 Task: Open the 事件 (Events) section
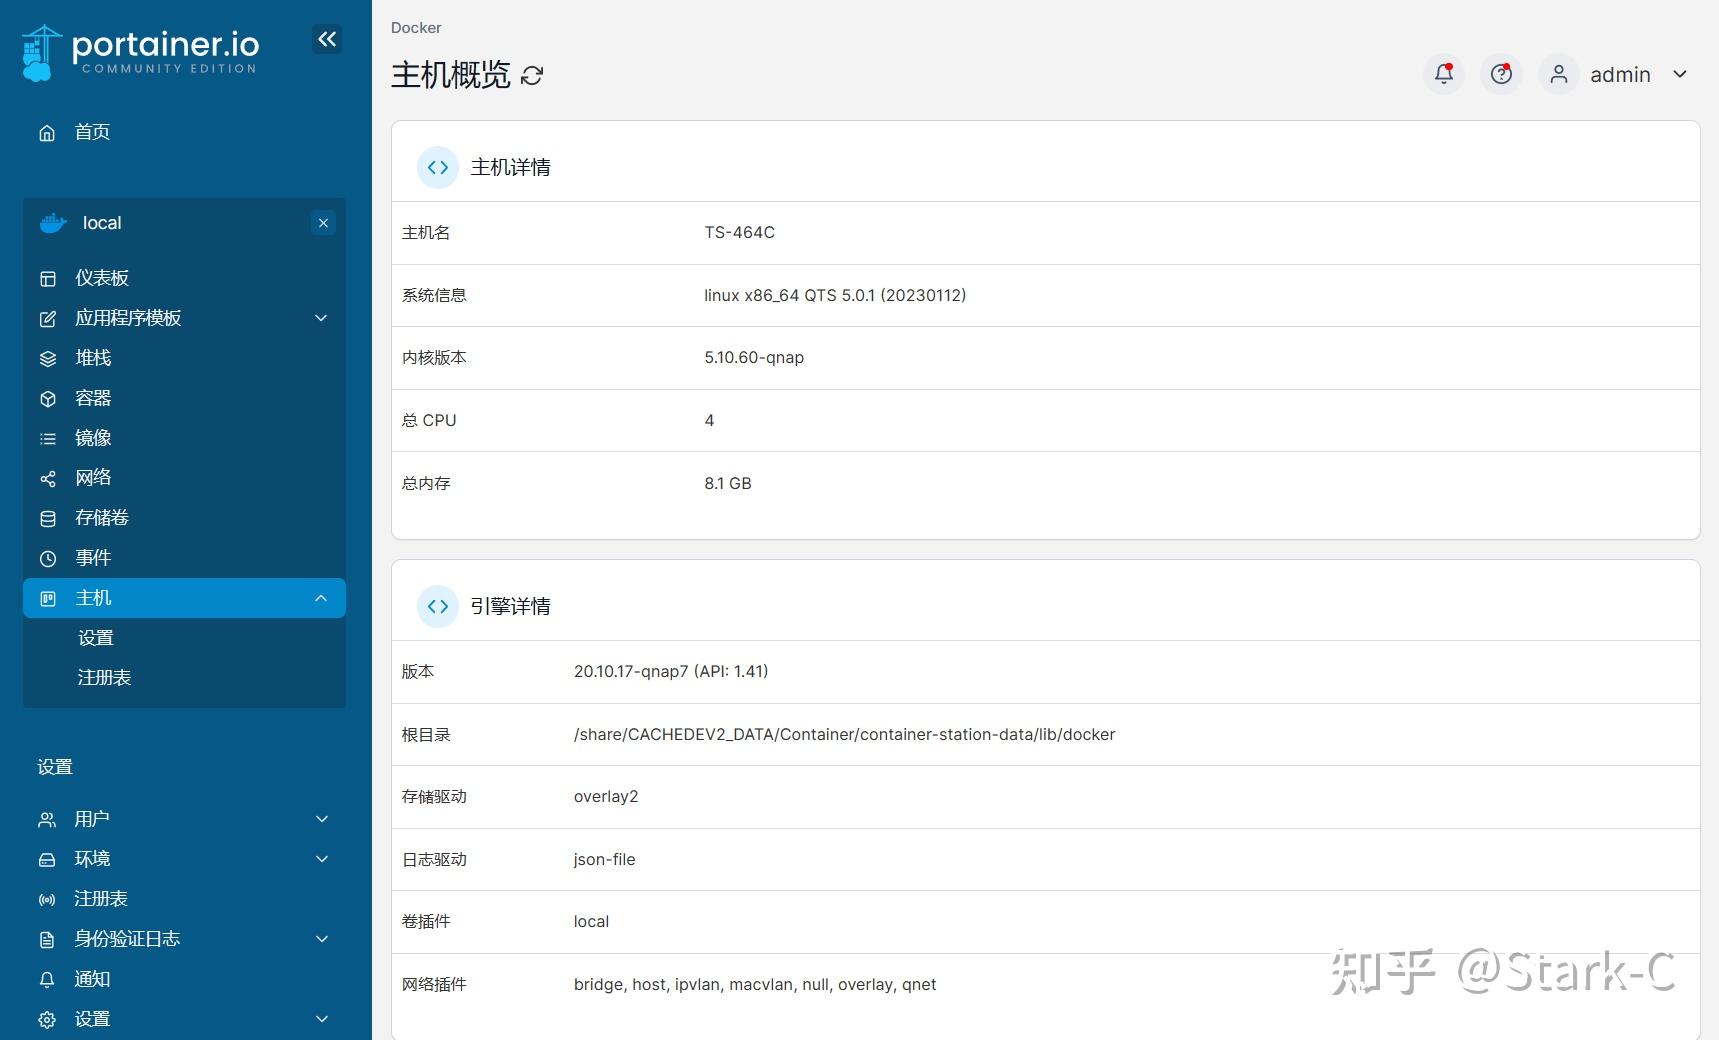point(93,558)
